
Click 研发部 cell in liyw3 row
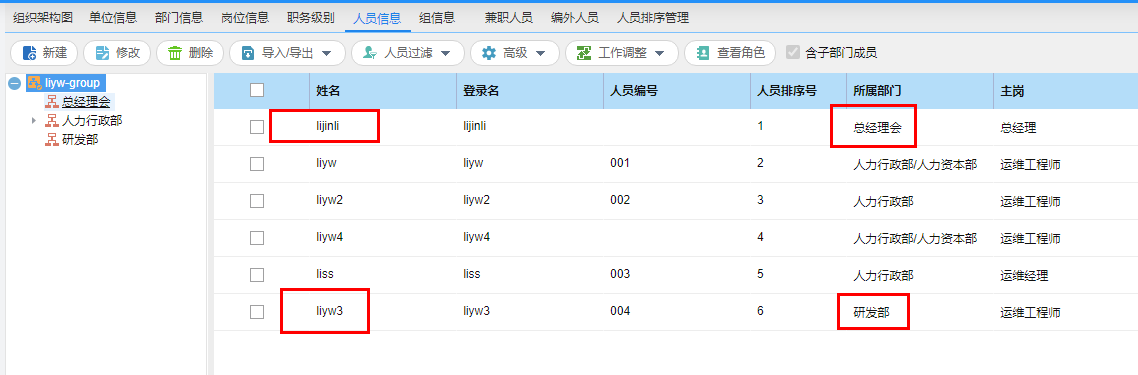tap(871, 313)
